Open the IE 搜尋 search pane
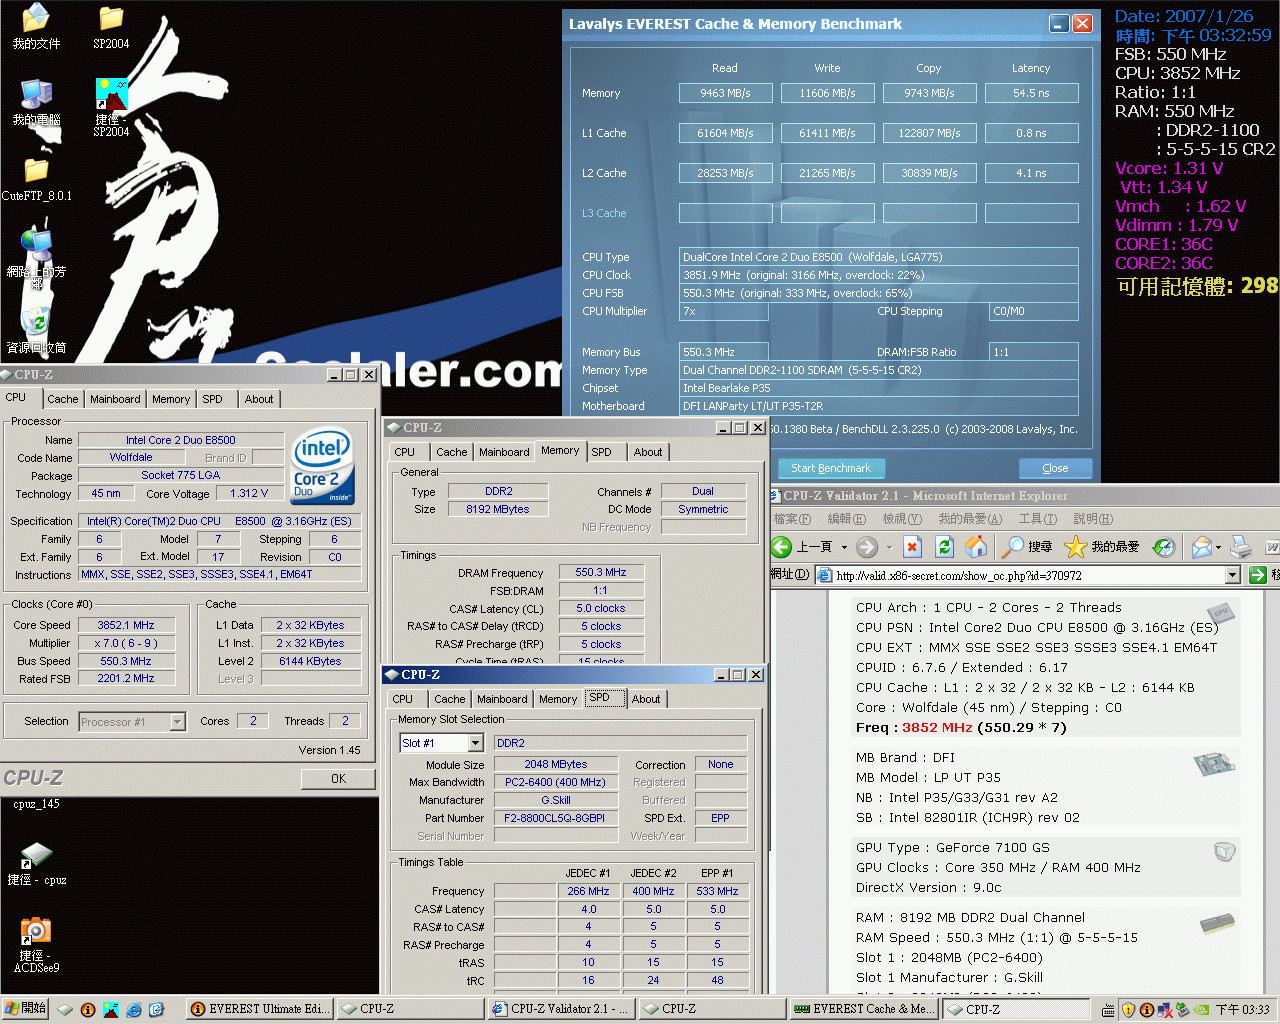The width and height of the screenshot is (1280, 1024). tap(1027, 547)
